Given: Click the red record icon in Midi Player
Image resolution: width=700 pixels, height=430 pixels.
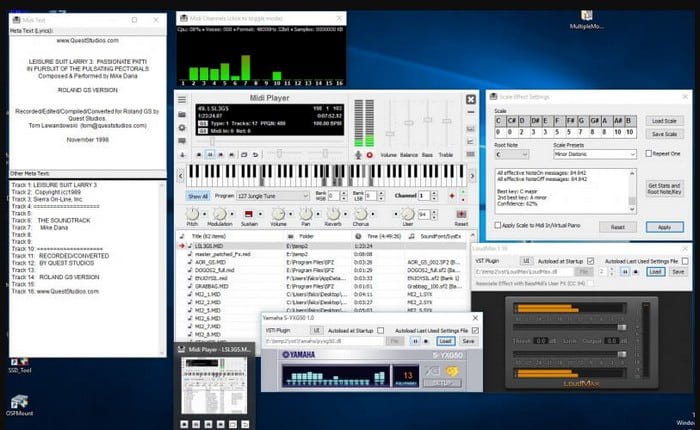Looking at the screenshot, I should pos(370,155).
